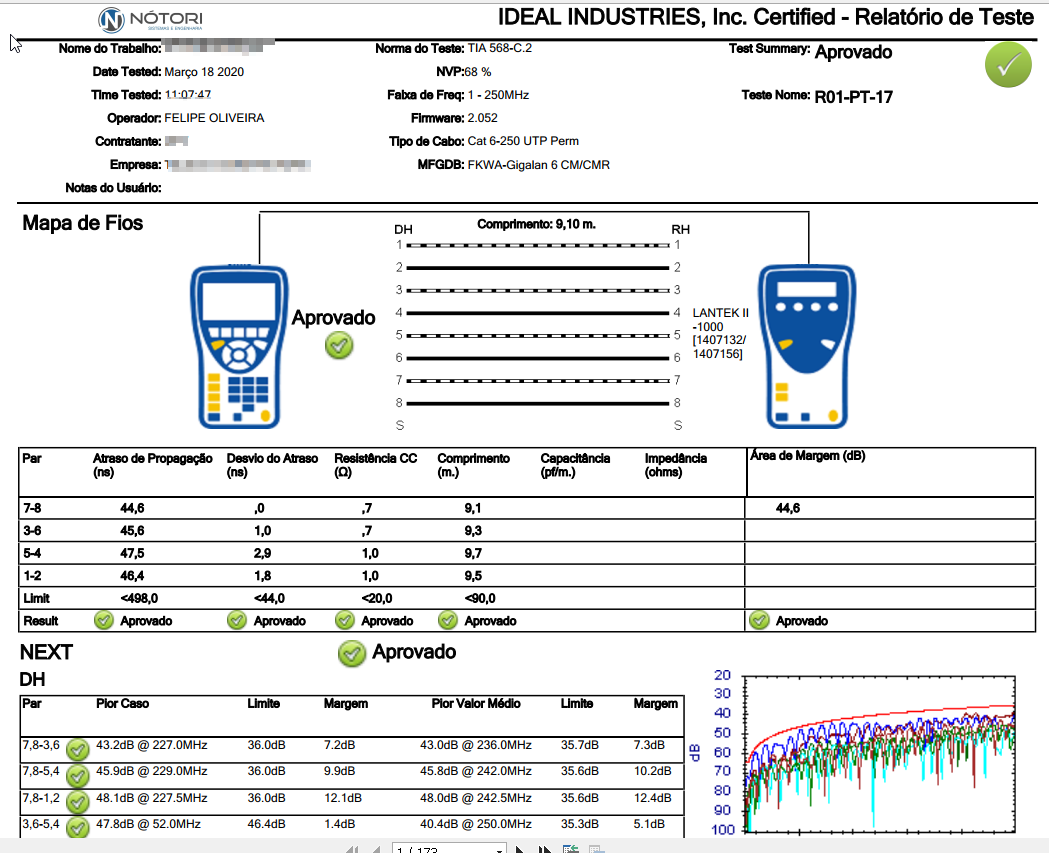Click margin area value 44,6

coord(787,508)
